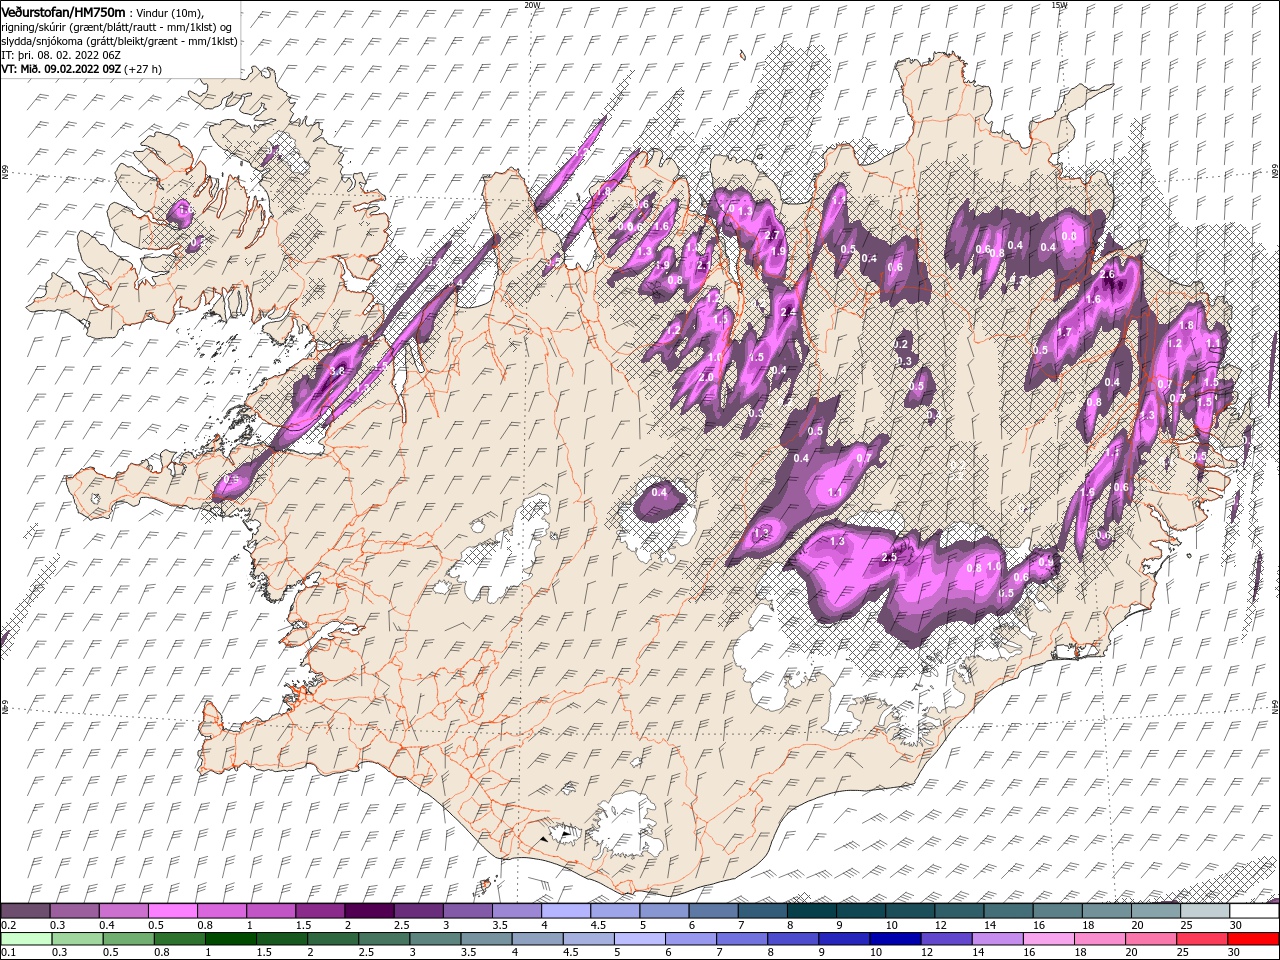Click the Veðurstofan/HM750m title text

click(x=63, y=11)
